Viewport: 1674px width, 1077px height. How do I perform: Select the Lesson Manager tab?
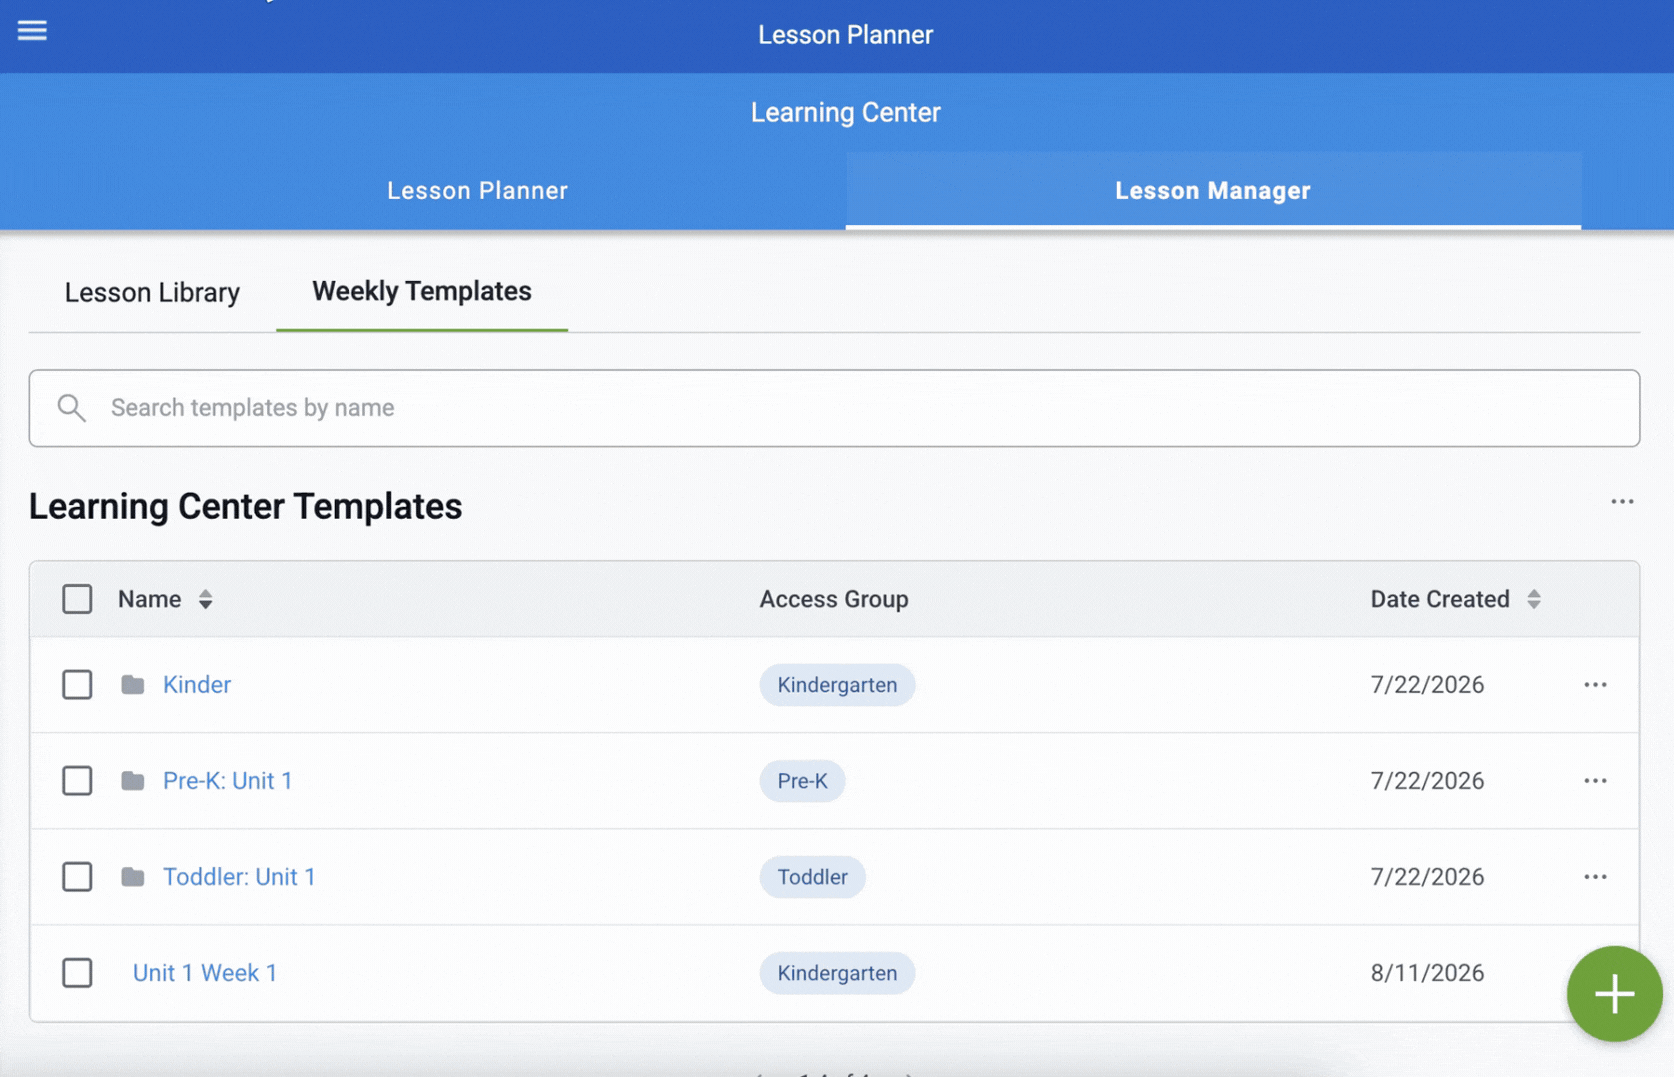pyautogui.click(x=1213, y=190)
